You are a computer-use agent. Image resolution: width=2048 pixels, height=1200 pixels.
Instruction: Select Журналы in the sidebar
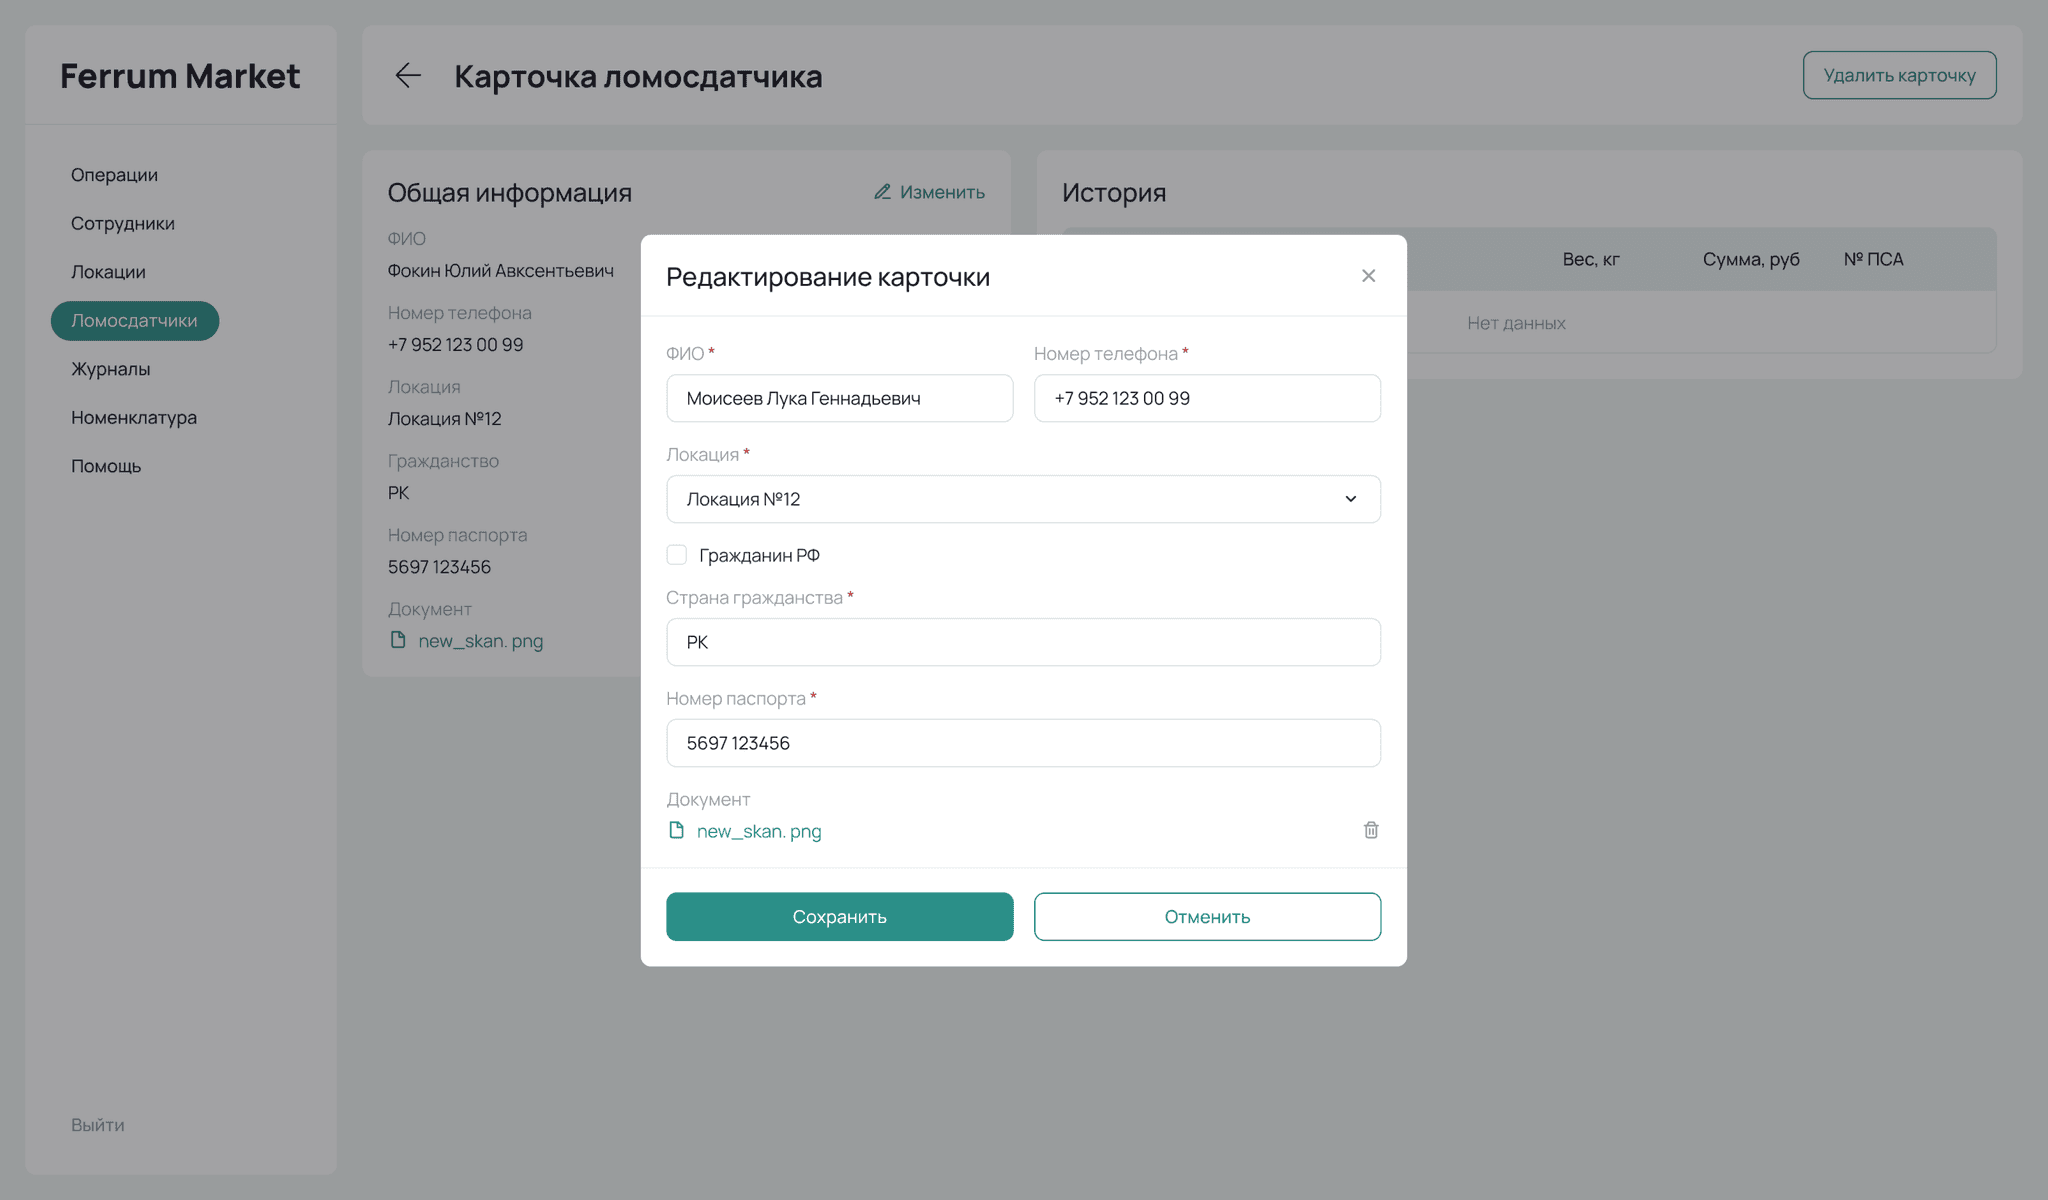110,369
